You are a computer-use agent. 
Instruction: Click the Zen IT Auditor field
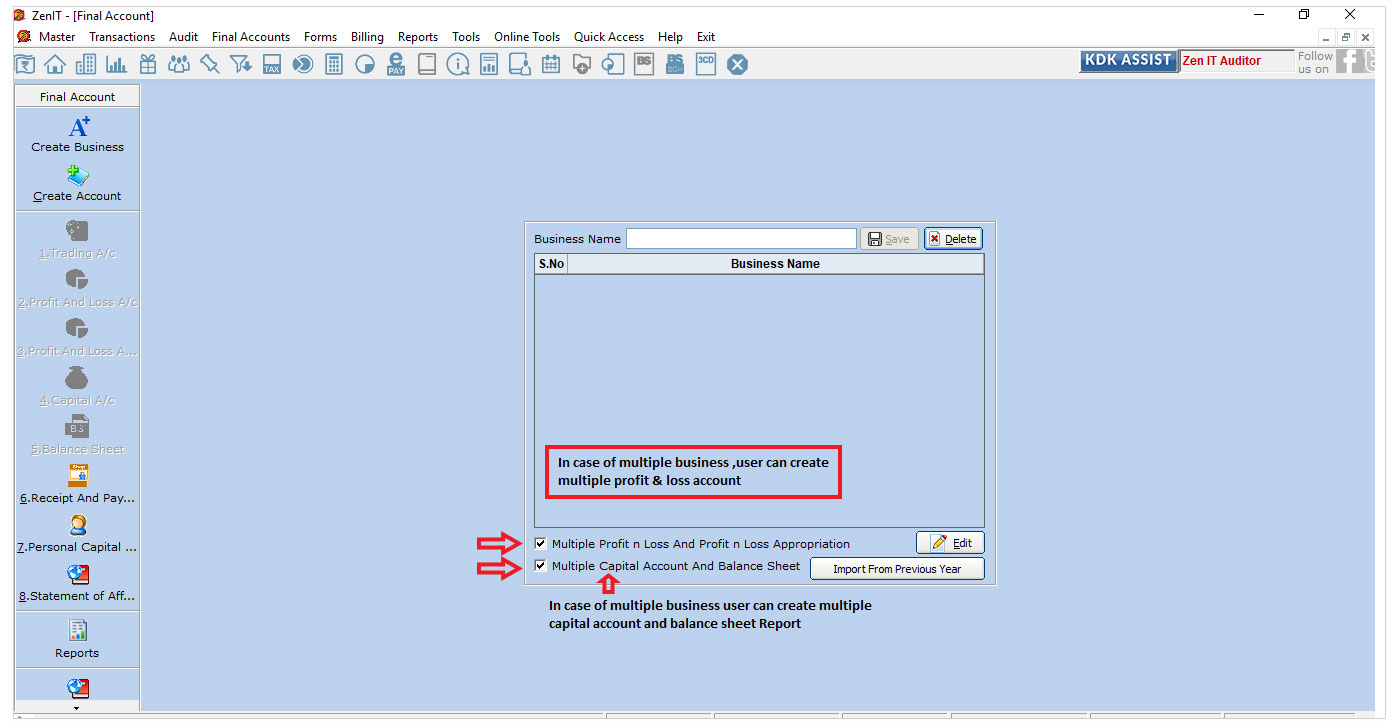point(1236,61)
